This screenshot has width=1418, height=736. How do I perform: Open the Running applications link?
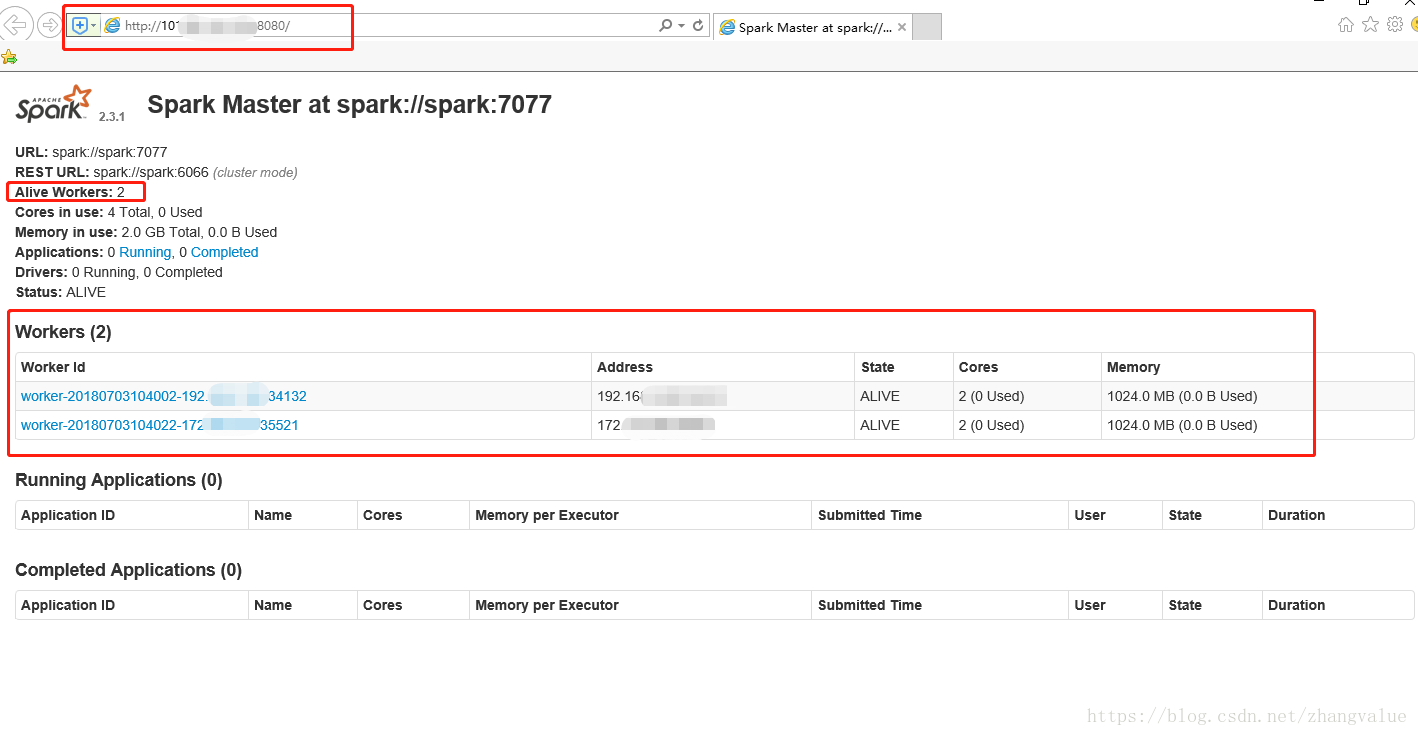point(145,252)
